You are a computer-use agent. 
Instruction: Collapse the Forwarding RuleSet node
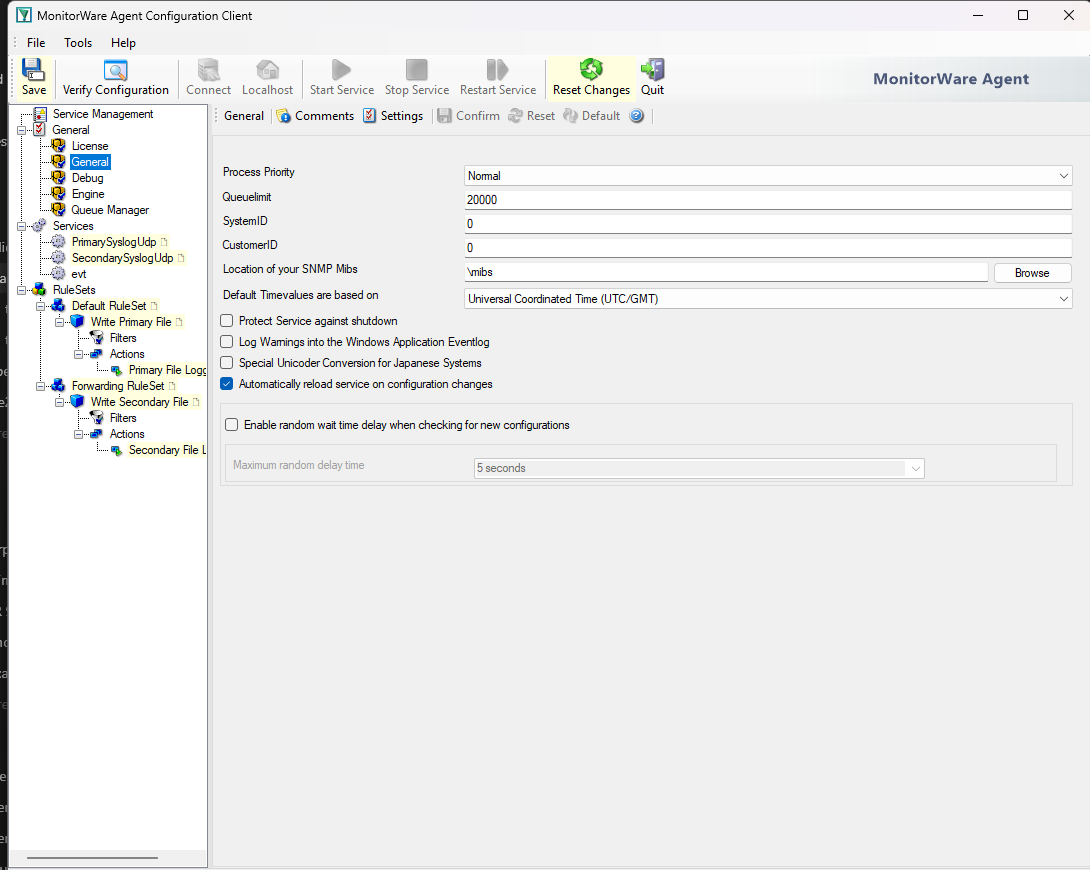point(40,386)
